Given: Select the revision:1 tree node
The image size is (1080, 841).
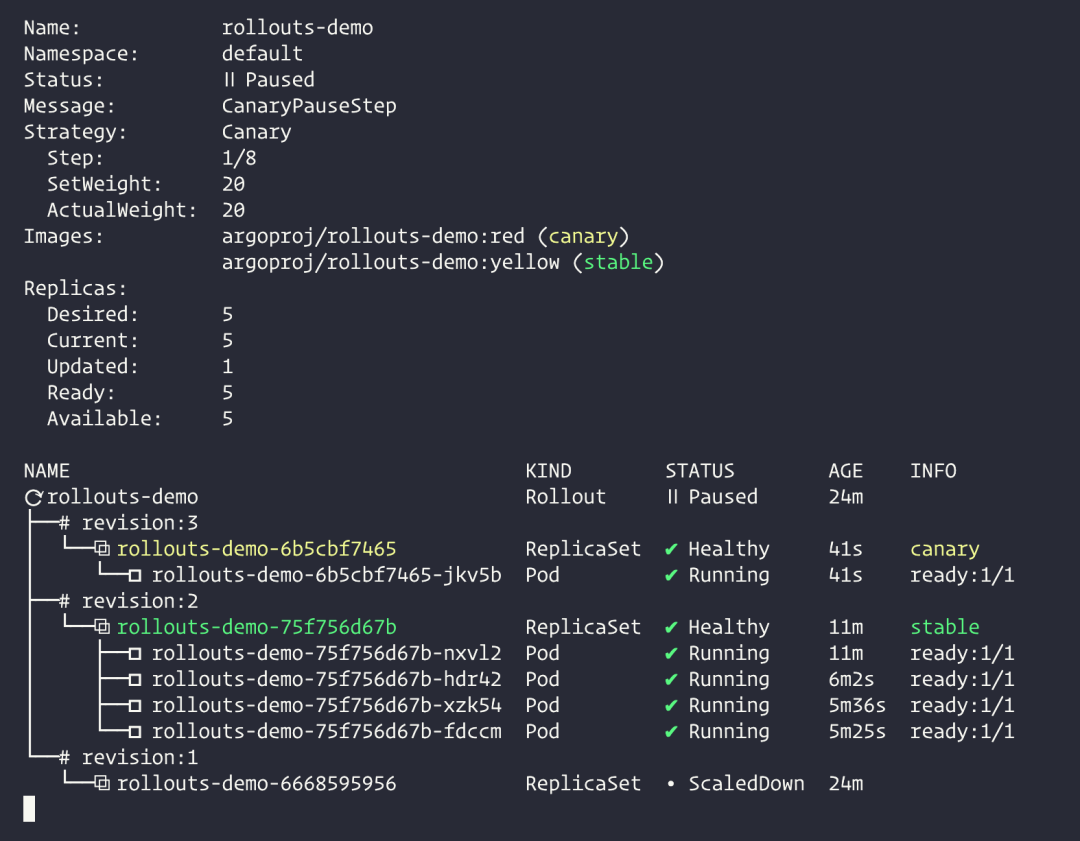Looking at the screenshot, I should tap(128, 757).
